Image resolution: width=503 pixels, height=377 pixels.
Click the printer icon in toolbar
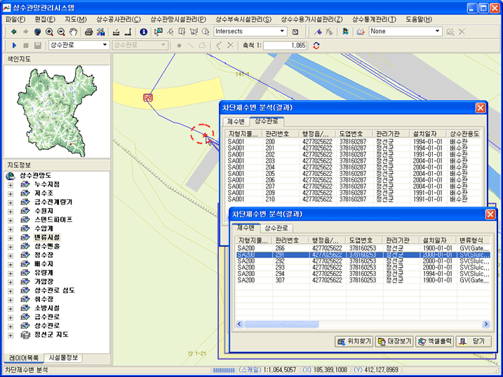tap(88, 32)
